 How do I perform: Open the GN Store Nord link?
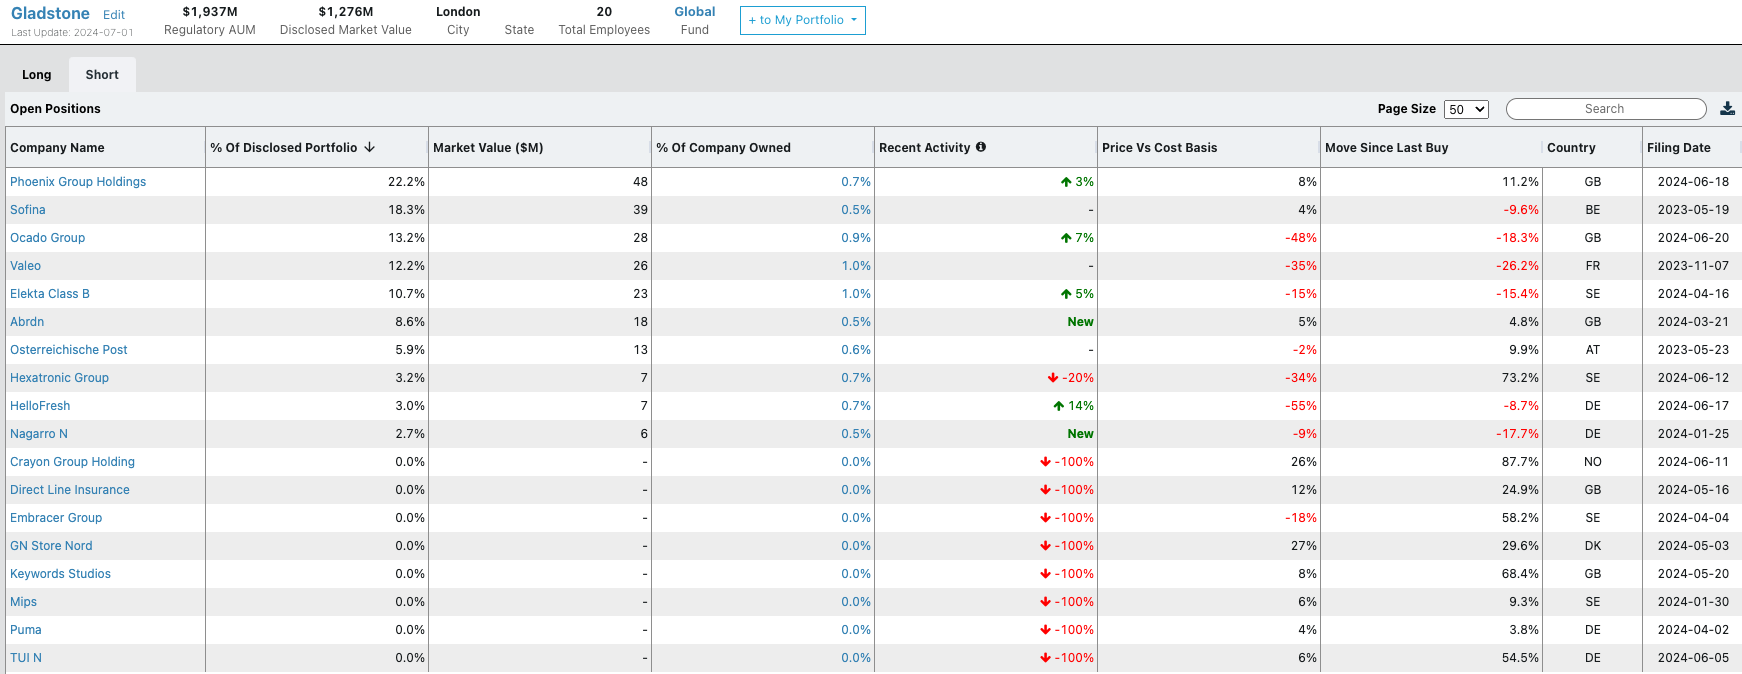click(x=51, y=546)
